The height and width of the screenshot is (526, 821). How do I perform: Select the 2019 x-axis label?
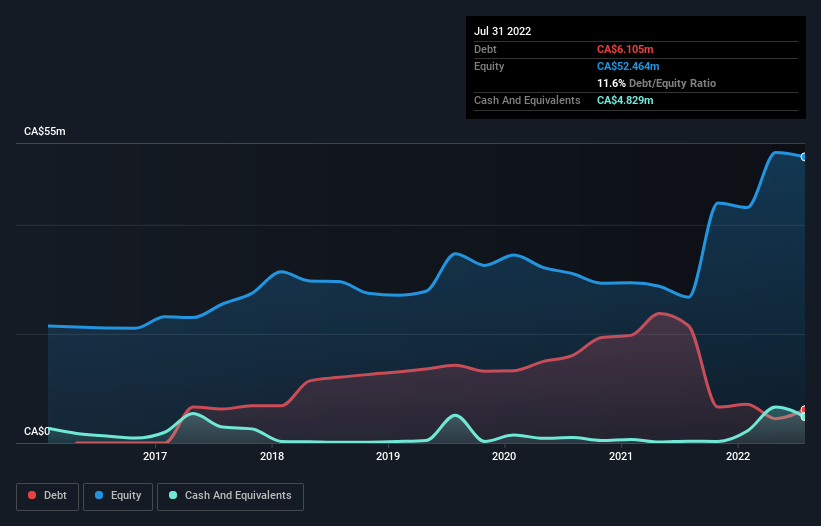[388, 456]
